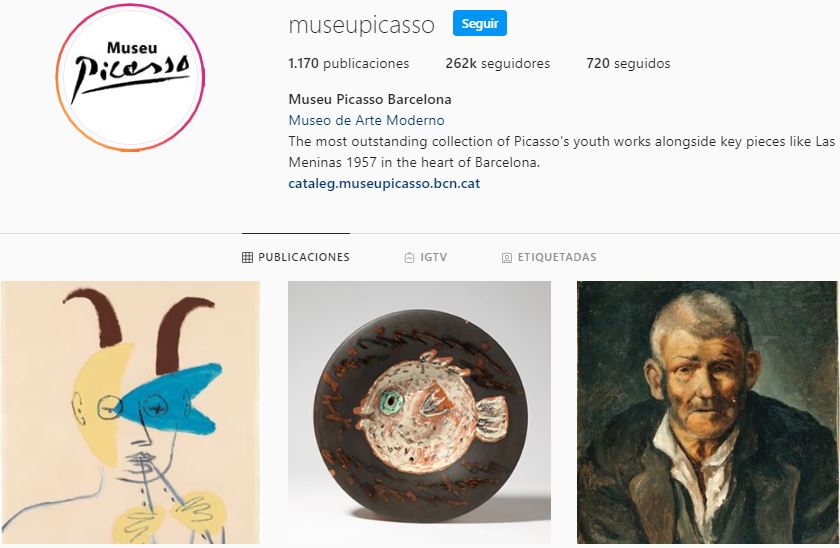This screenshot has width=840, height=548.
Task: Open the horned faun drawing post
Action: (x=130, y=412)
